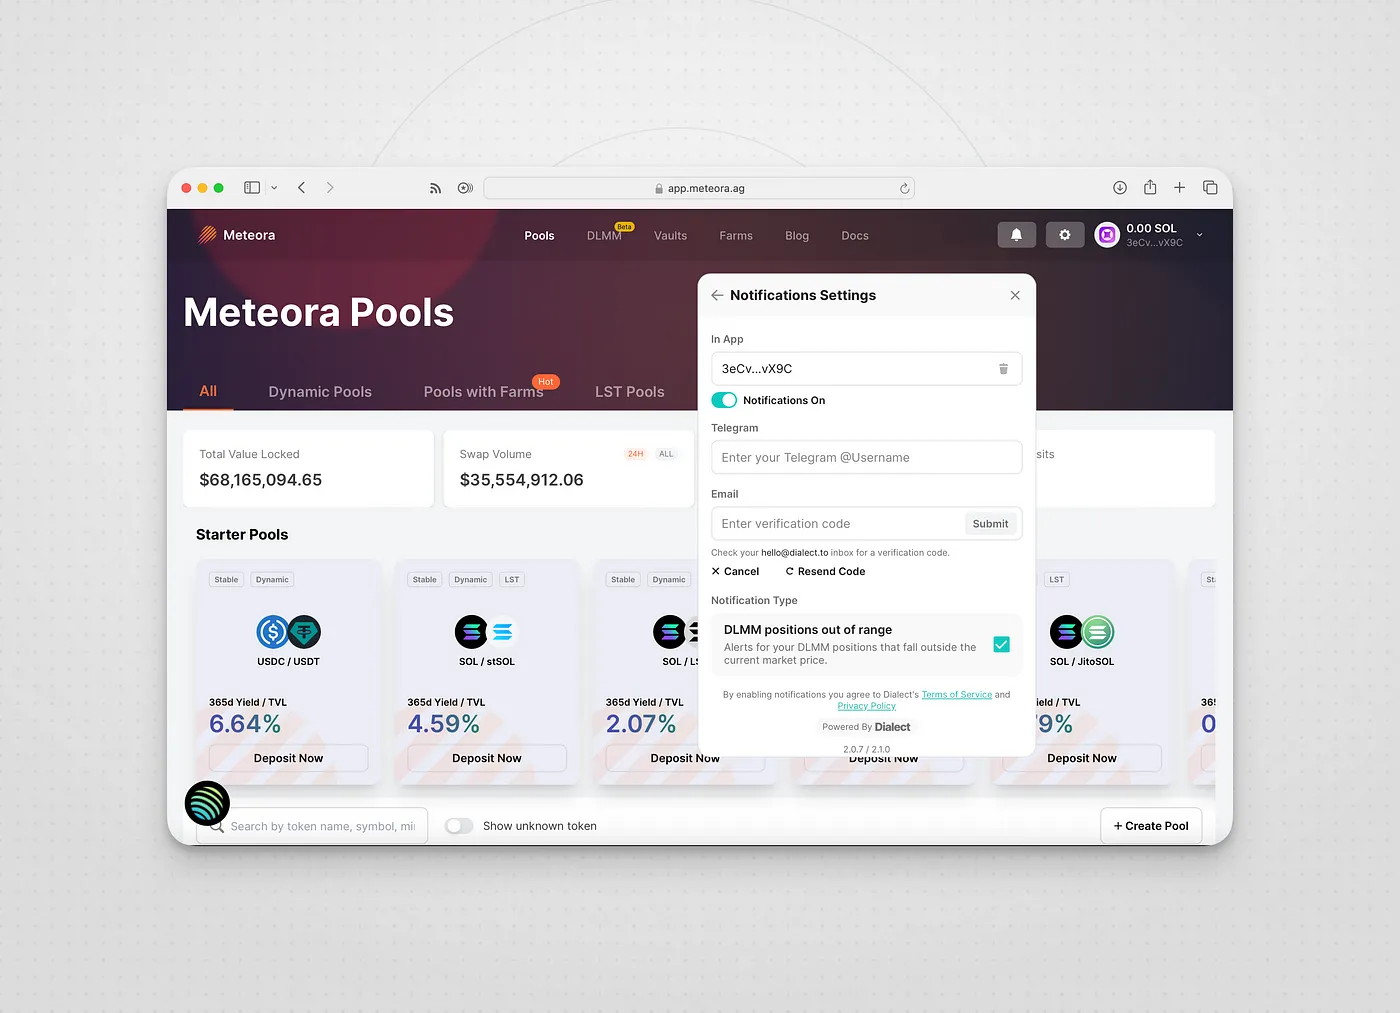The image size is (1400, 1013).
Task: Click the token name search field
Action: coord(312,826)
